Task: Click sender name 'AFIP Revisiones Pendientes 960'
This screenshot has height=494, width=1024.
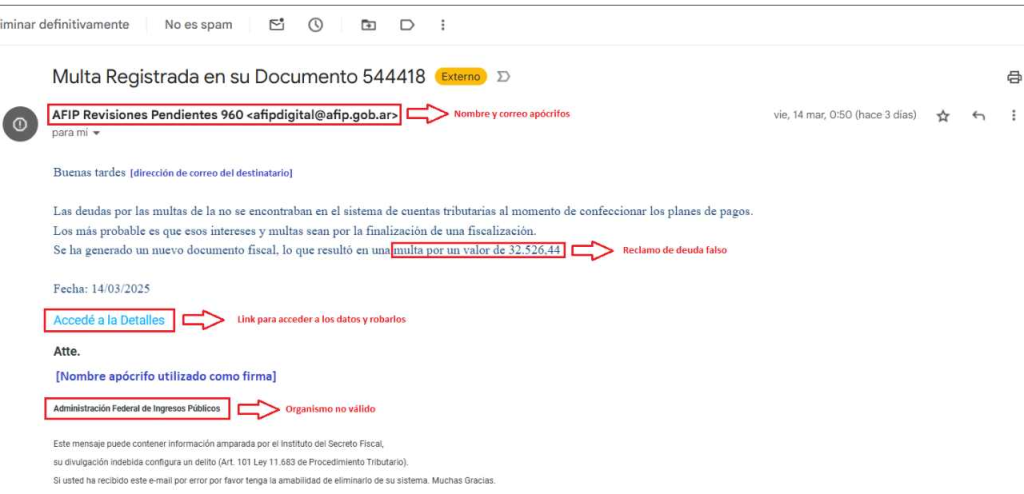Action: [146, 114]
